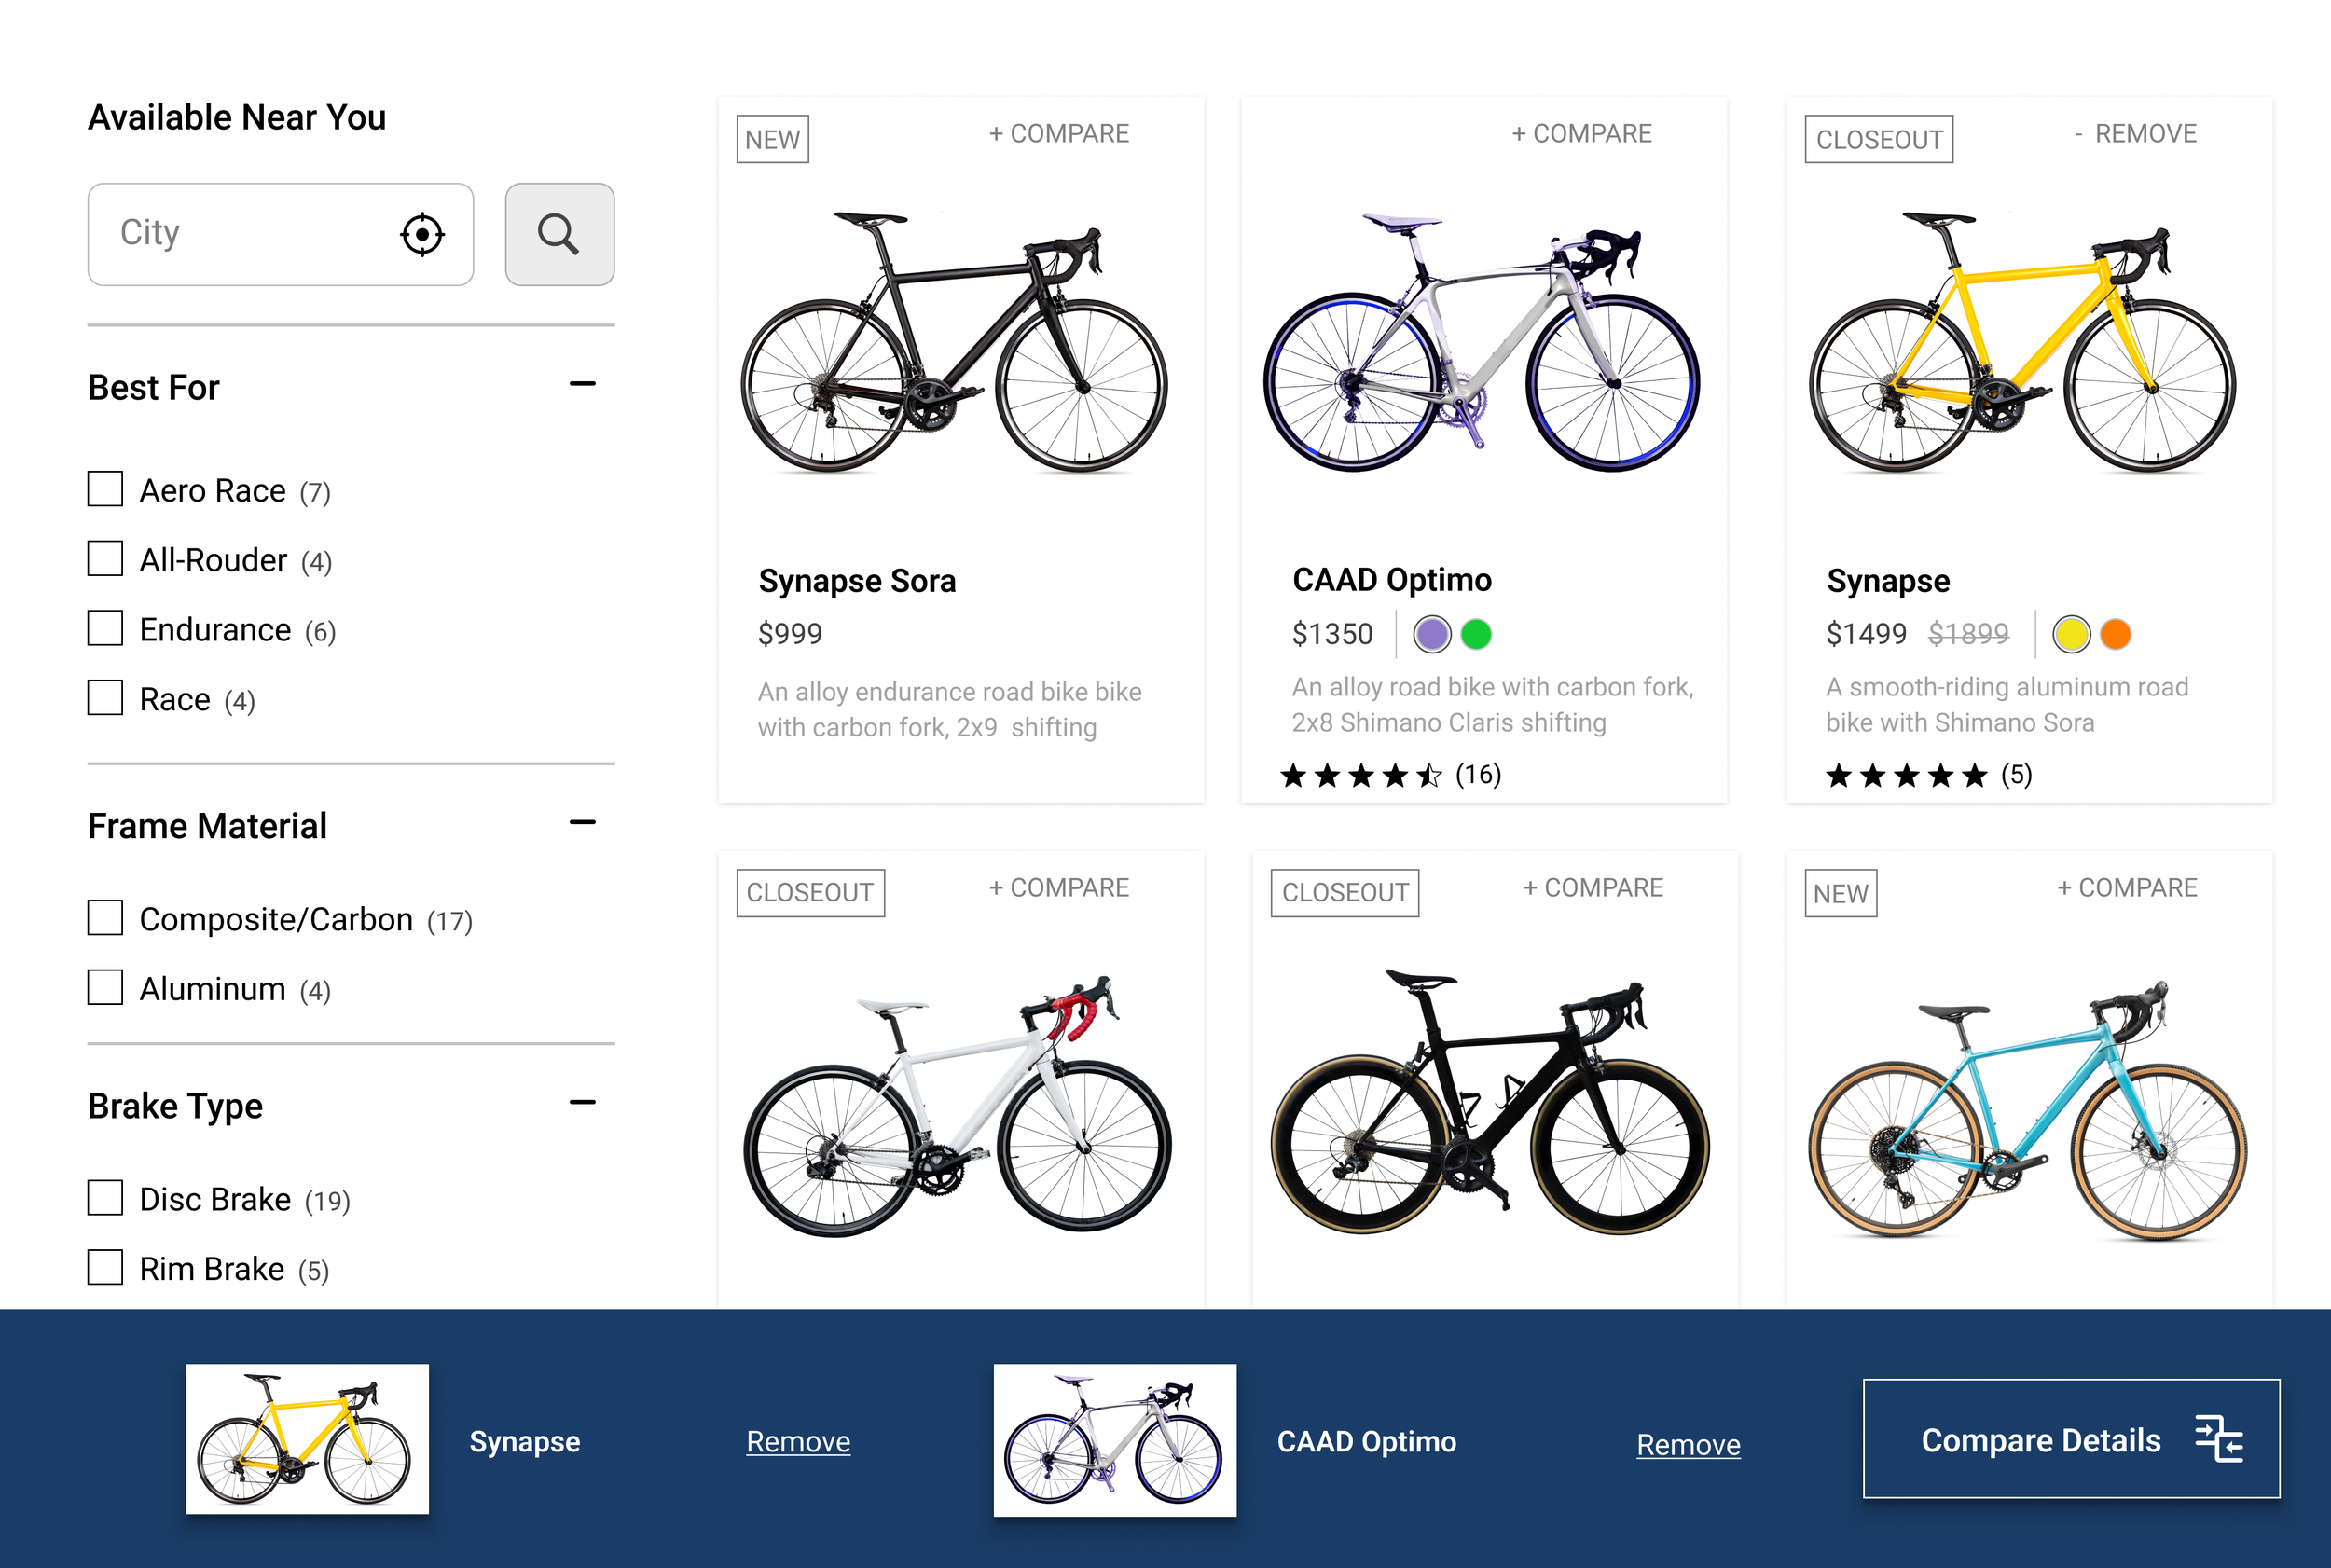
Task: Click REMOVE on the Synapse product card
Action: 2135,134
